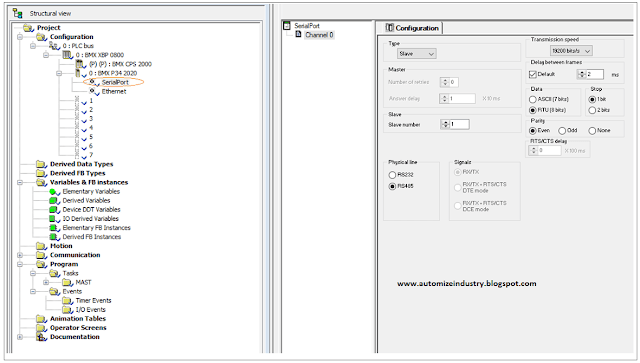Click the Elementary FB Instances icon
The height and width of the screenshot is (363, 640).
54,228
